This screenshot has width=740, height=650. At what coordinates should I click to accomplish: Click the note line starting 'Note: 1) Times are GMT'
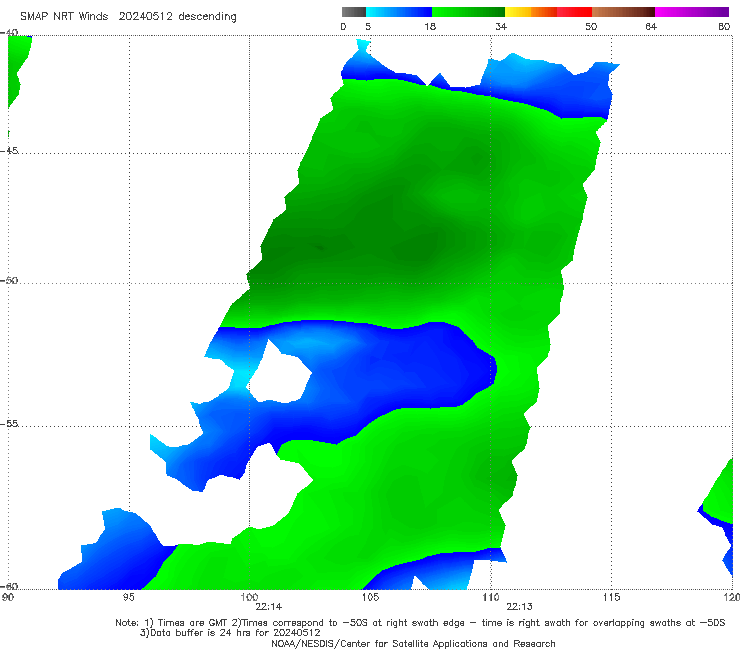tap(420, 623)
